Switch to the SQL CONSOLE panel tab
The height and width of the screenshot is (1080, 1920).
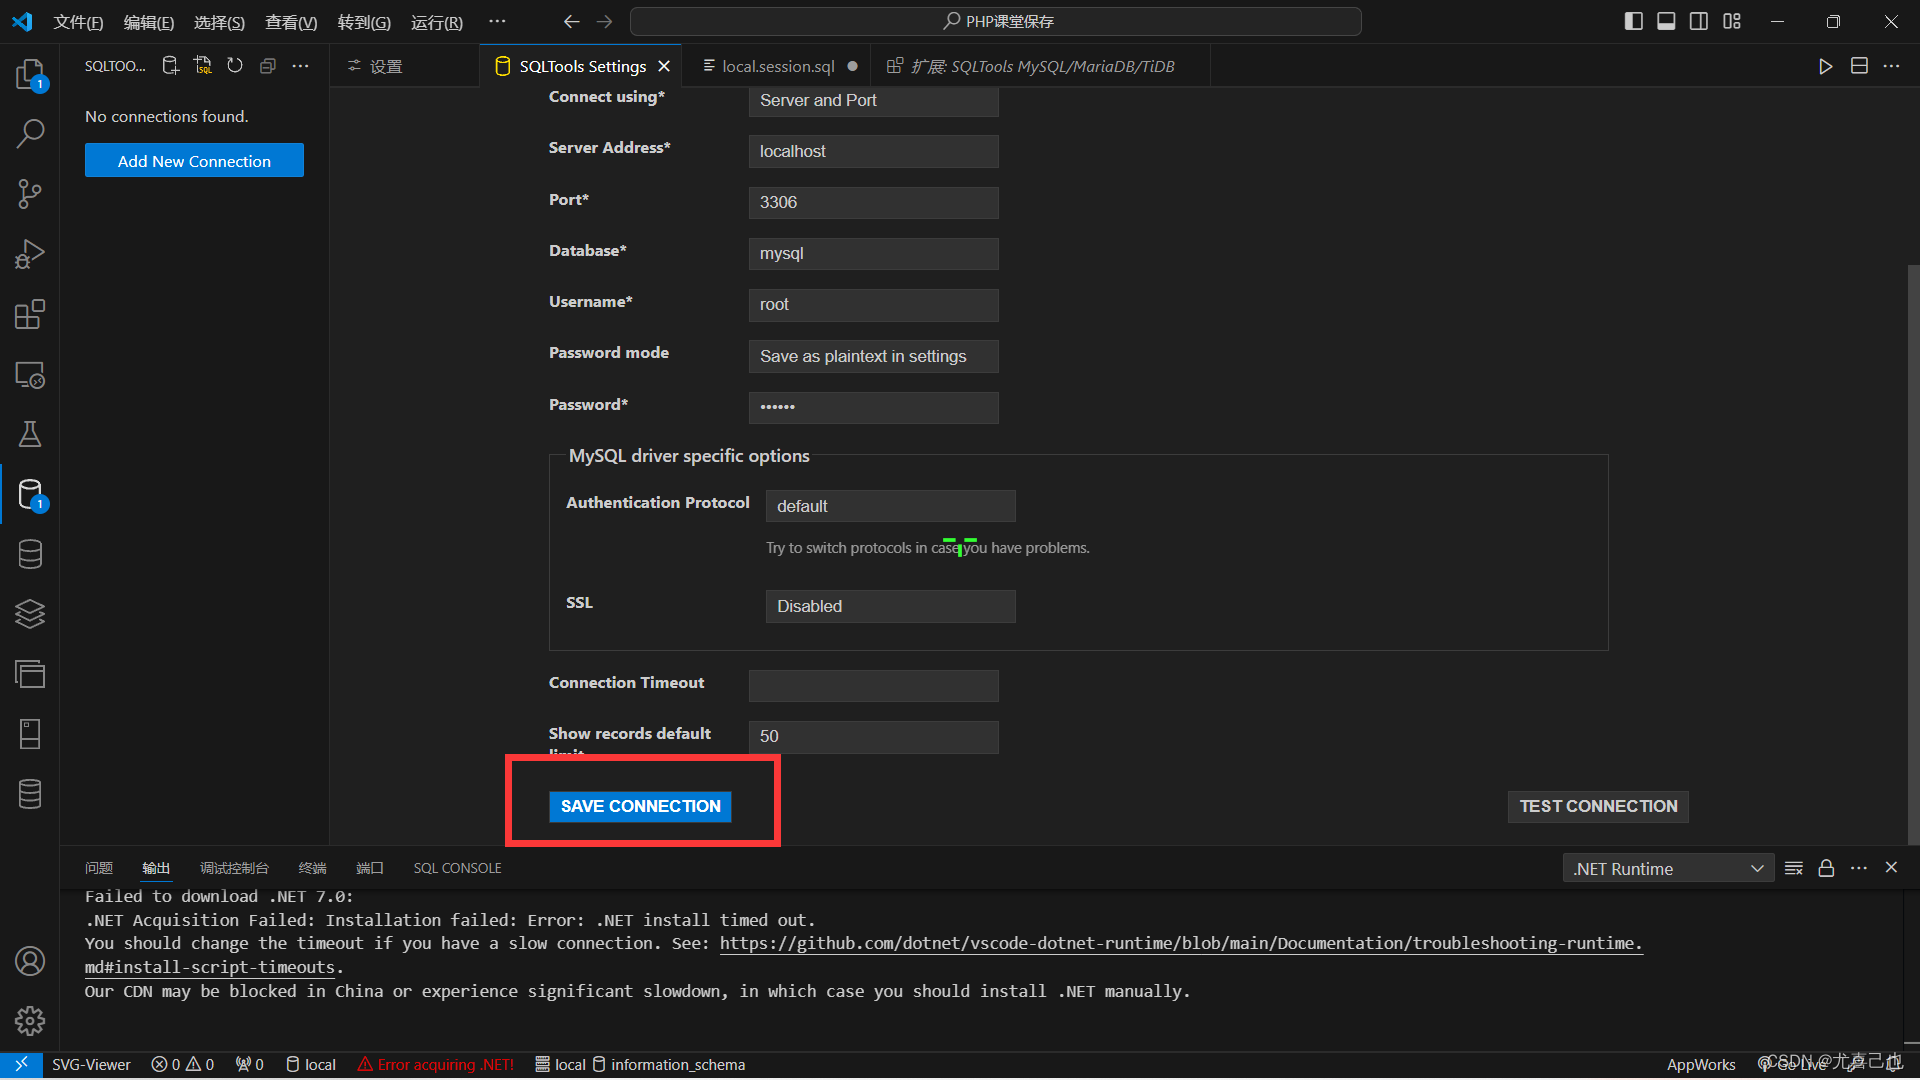click(x=457, y=868)
